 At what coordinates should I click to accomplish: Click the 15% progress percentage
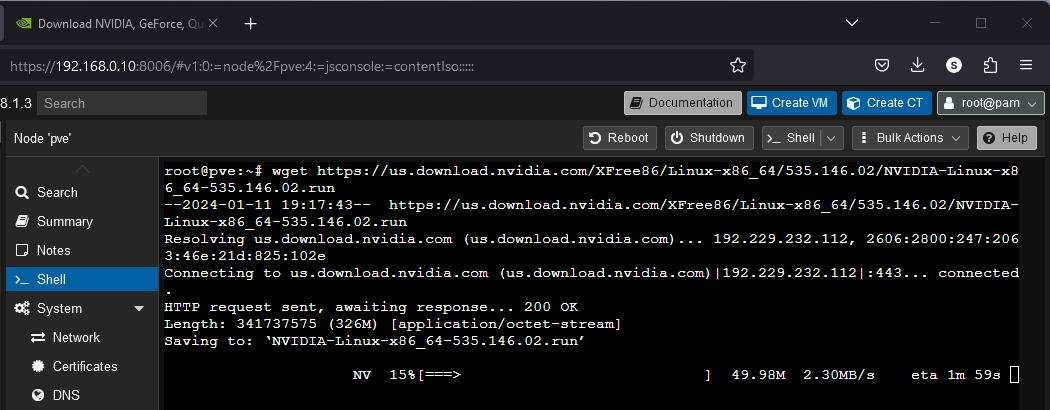(403, 375)
